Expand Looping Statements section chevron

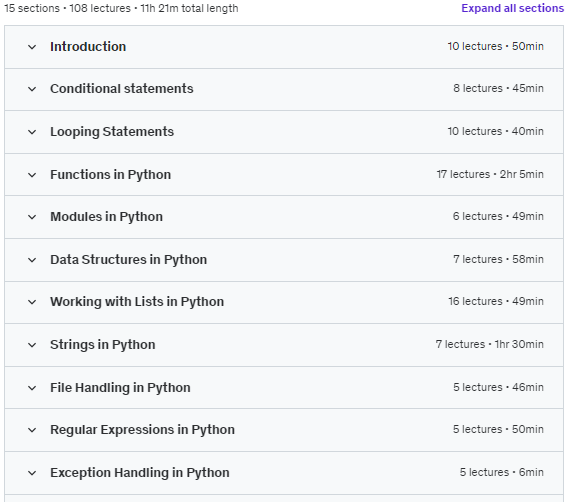click(32, 132)
